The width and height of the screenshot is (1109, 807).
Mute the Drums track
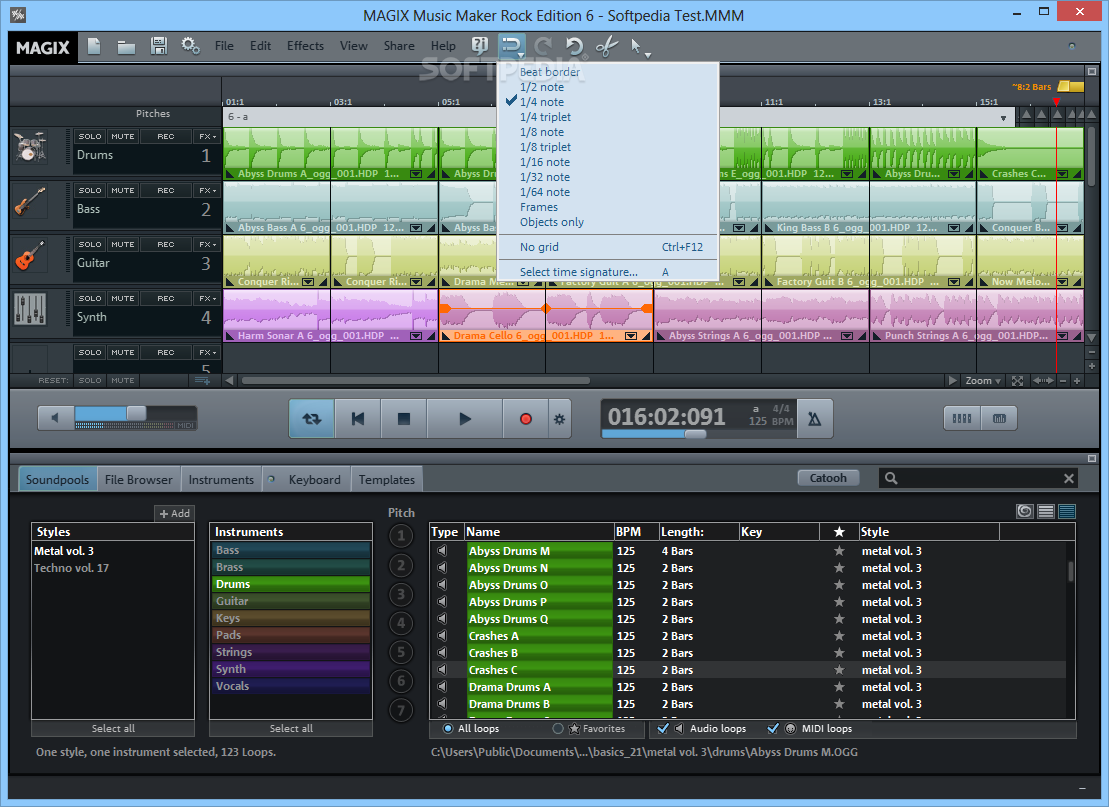[122, 137]
